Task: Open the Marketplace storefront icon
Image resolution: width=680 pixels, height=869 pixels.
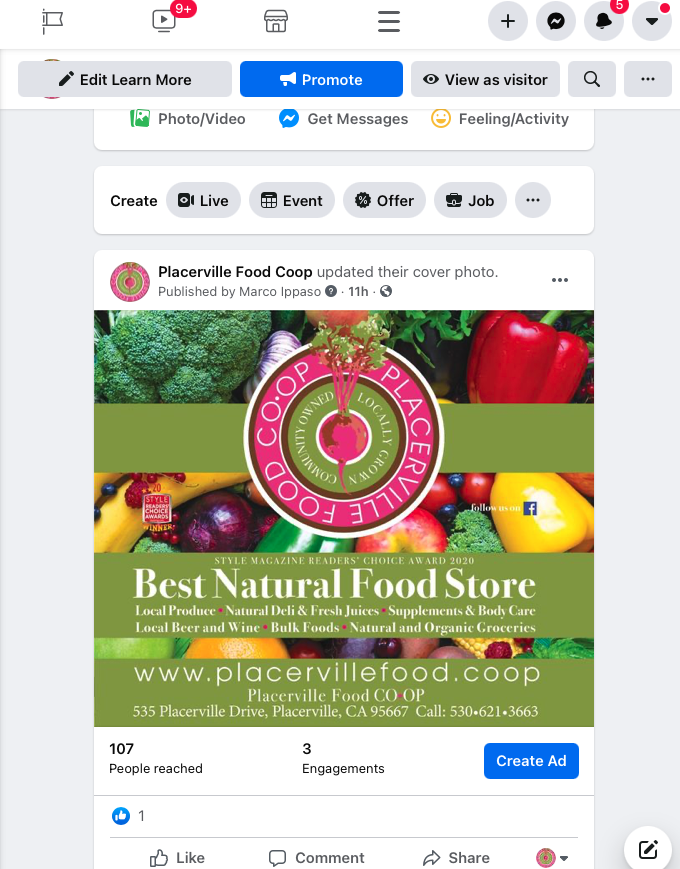Action: 275,21
